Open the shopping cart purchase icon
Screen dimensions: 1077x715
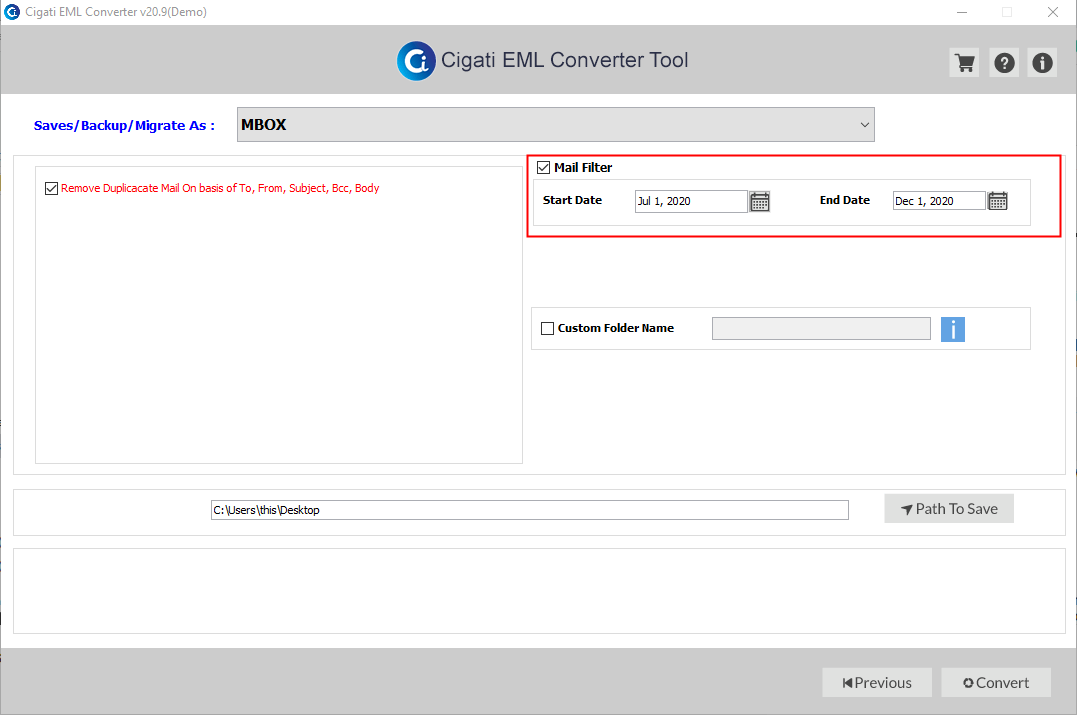[x=964, y=63]
